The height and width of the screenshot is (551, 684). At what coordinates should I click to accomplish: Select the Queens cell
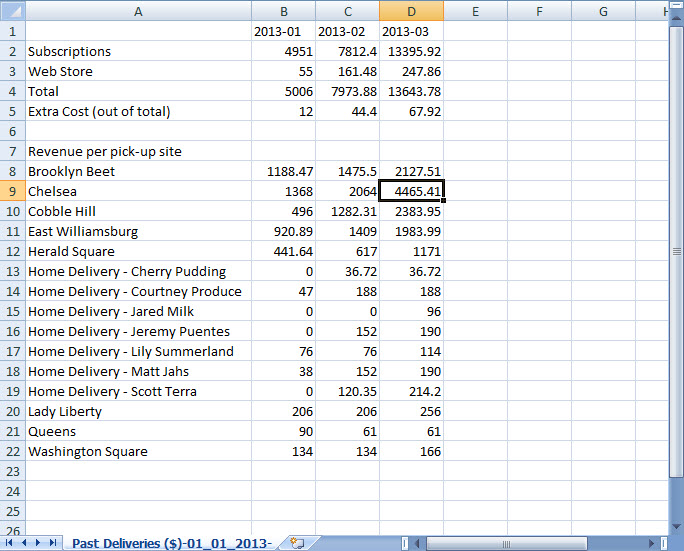click(138, 431)
